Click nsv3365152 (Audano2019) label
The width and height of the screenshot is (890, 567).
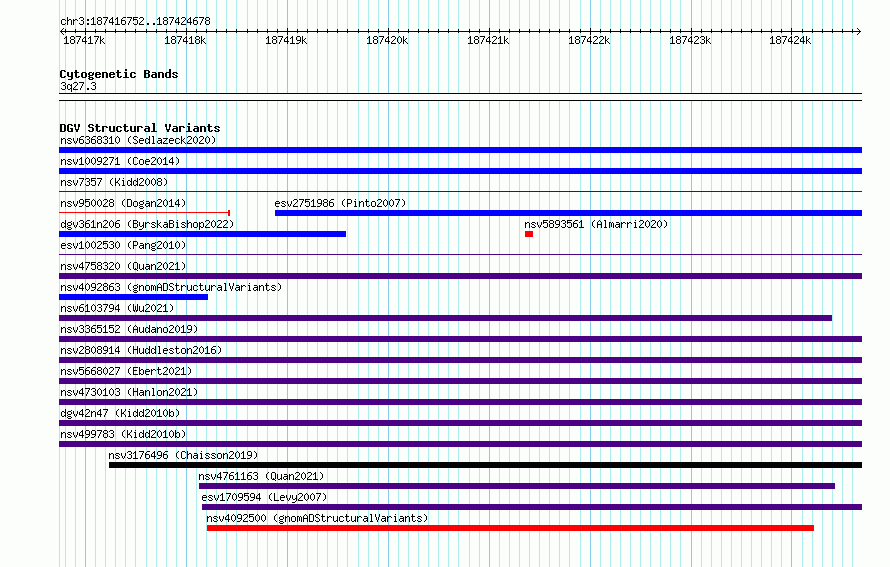(129, 329)
